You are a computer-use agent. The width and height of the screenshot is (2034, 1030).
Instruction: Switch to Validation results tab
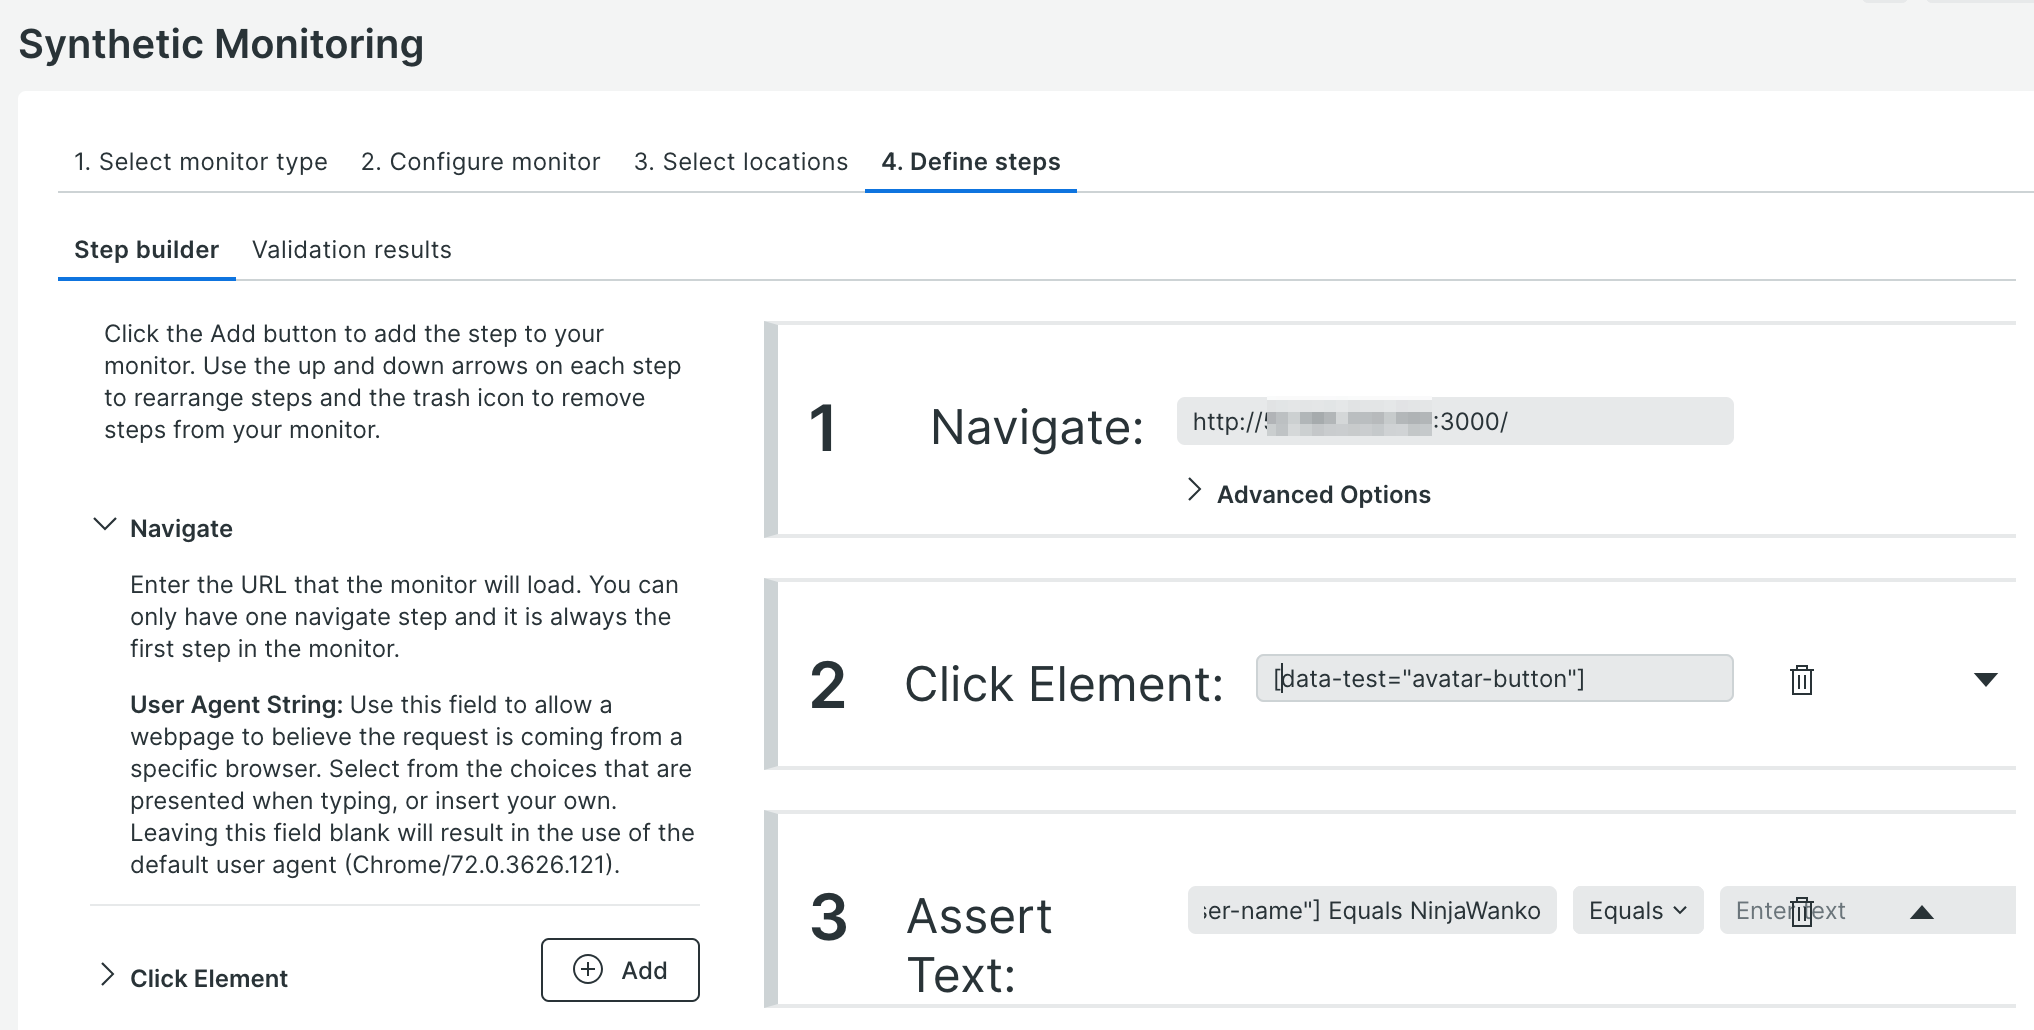352,250
